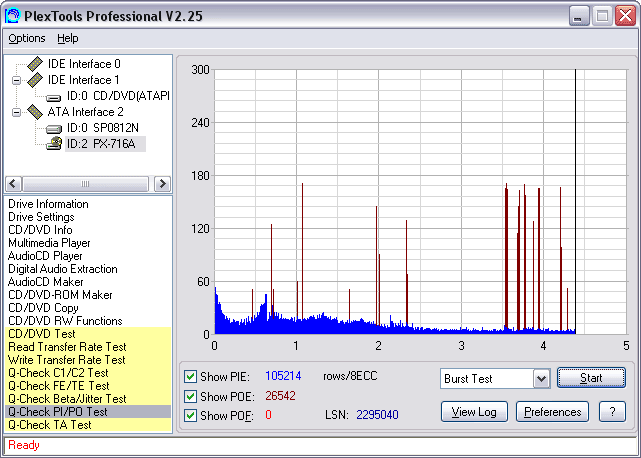Open Multimedia Player function
The height and width of the screenshot is (458, 641).
point(49,243)
